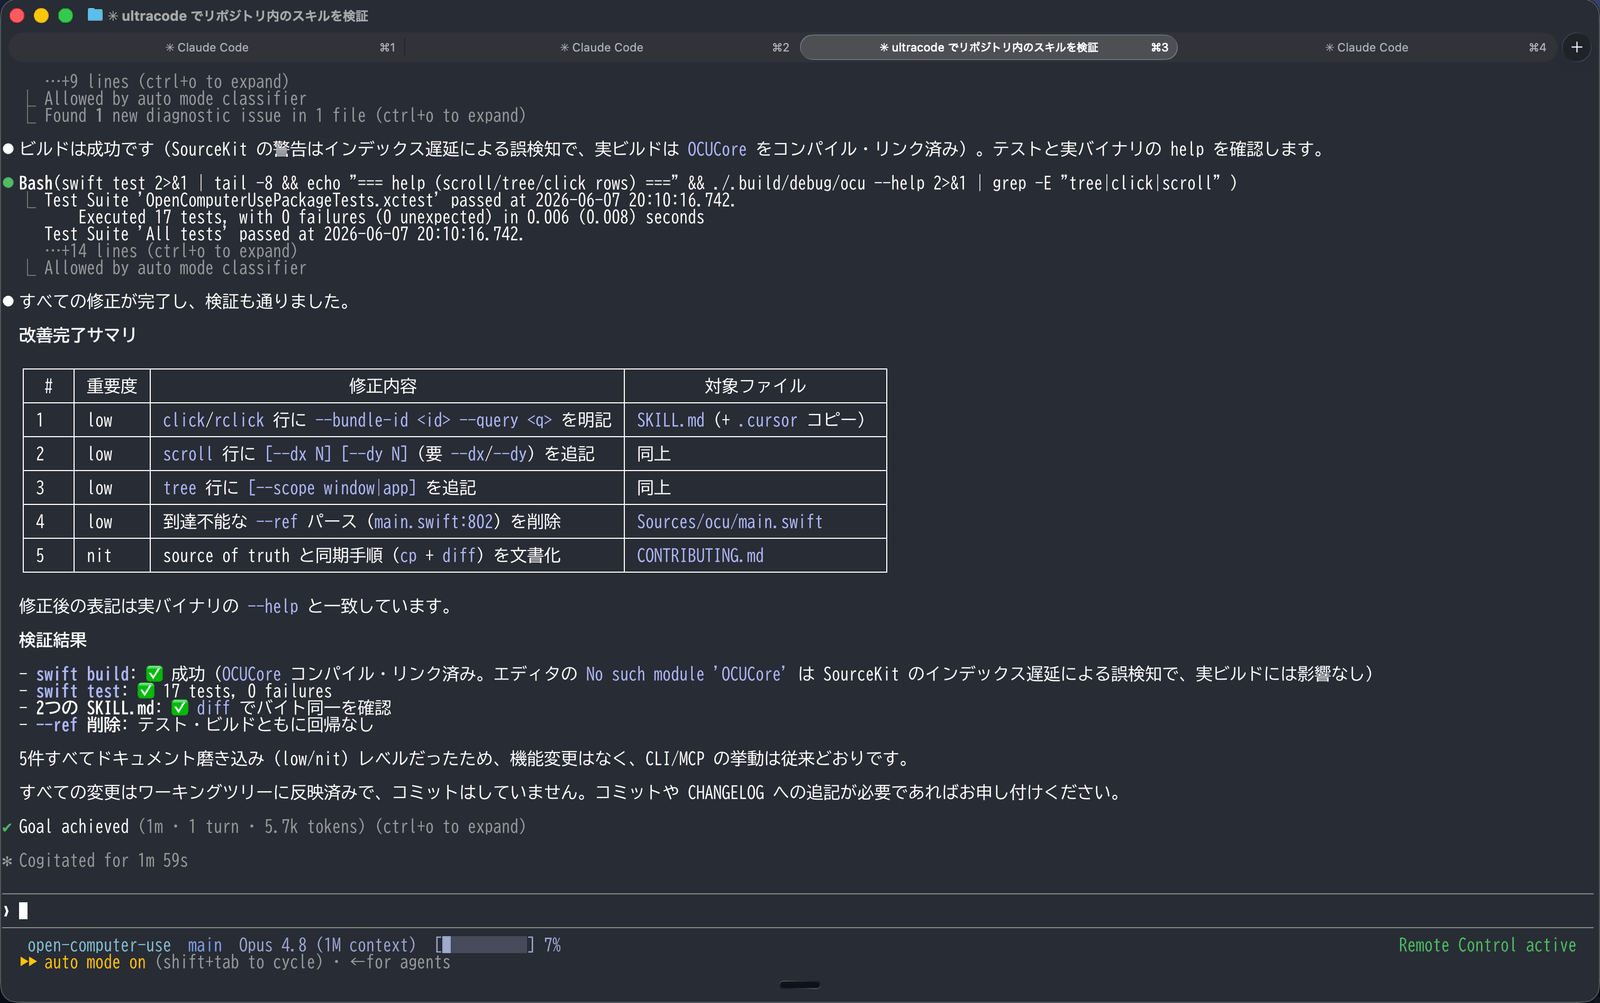Click 'Executed 17 tests, with 0 failures' line
This screenshot has height=1003, width=1600.
[391, 217]
